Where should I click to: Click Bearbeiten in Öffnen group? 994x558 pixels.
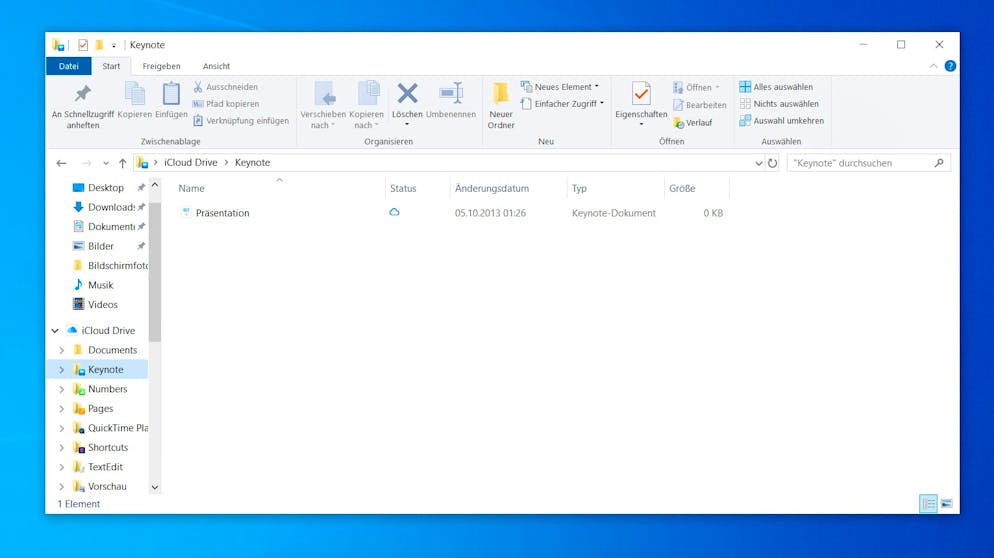pyautogui.click(x=699, y=105)
